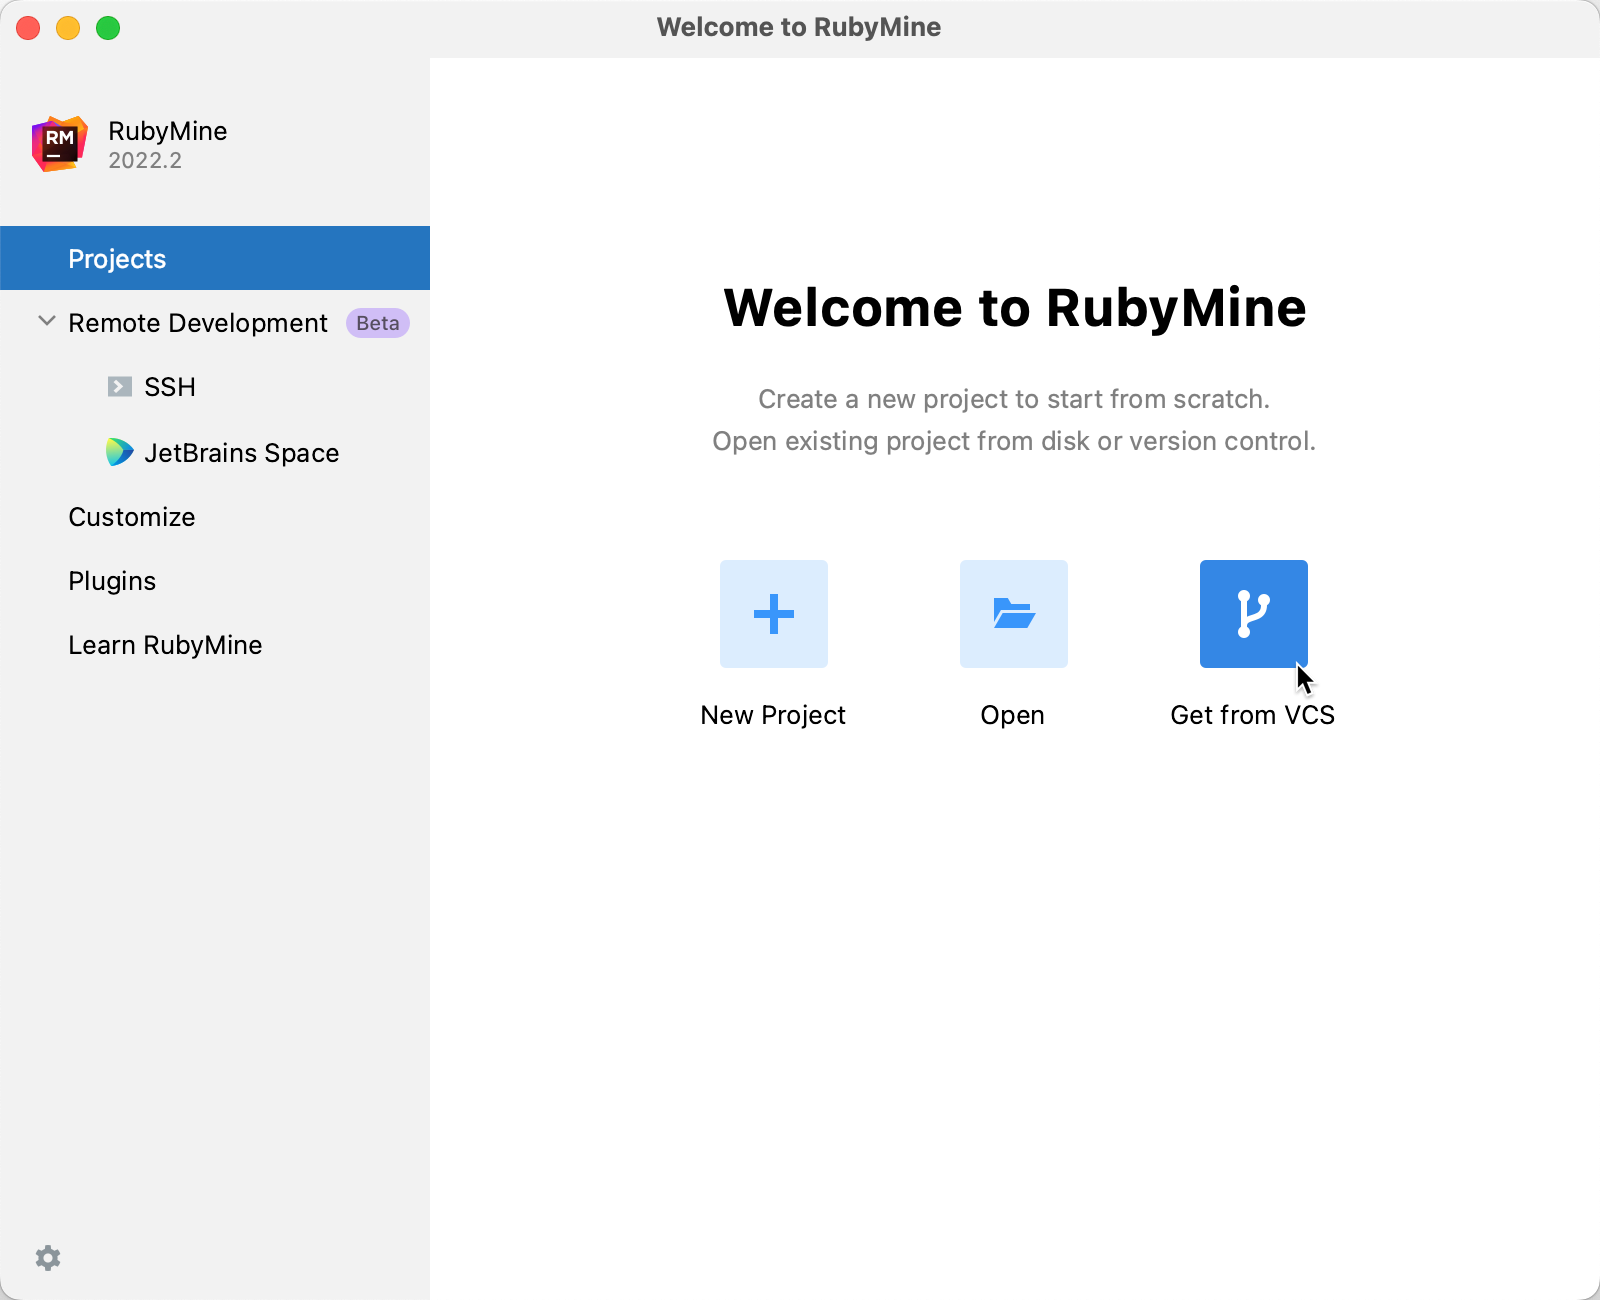Select the Open project option

tap(1013, 714)
